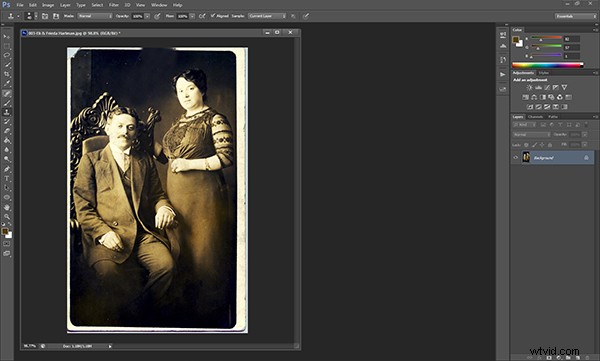Open the blending Mode dropdown in options bar

click(95, 16)
